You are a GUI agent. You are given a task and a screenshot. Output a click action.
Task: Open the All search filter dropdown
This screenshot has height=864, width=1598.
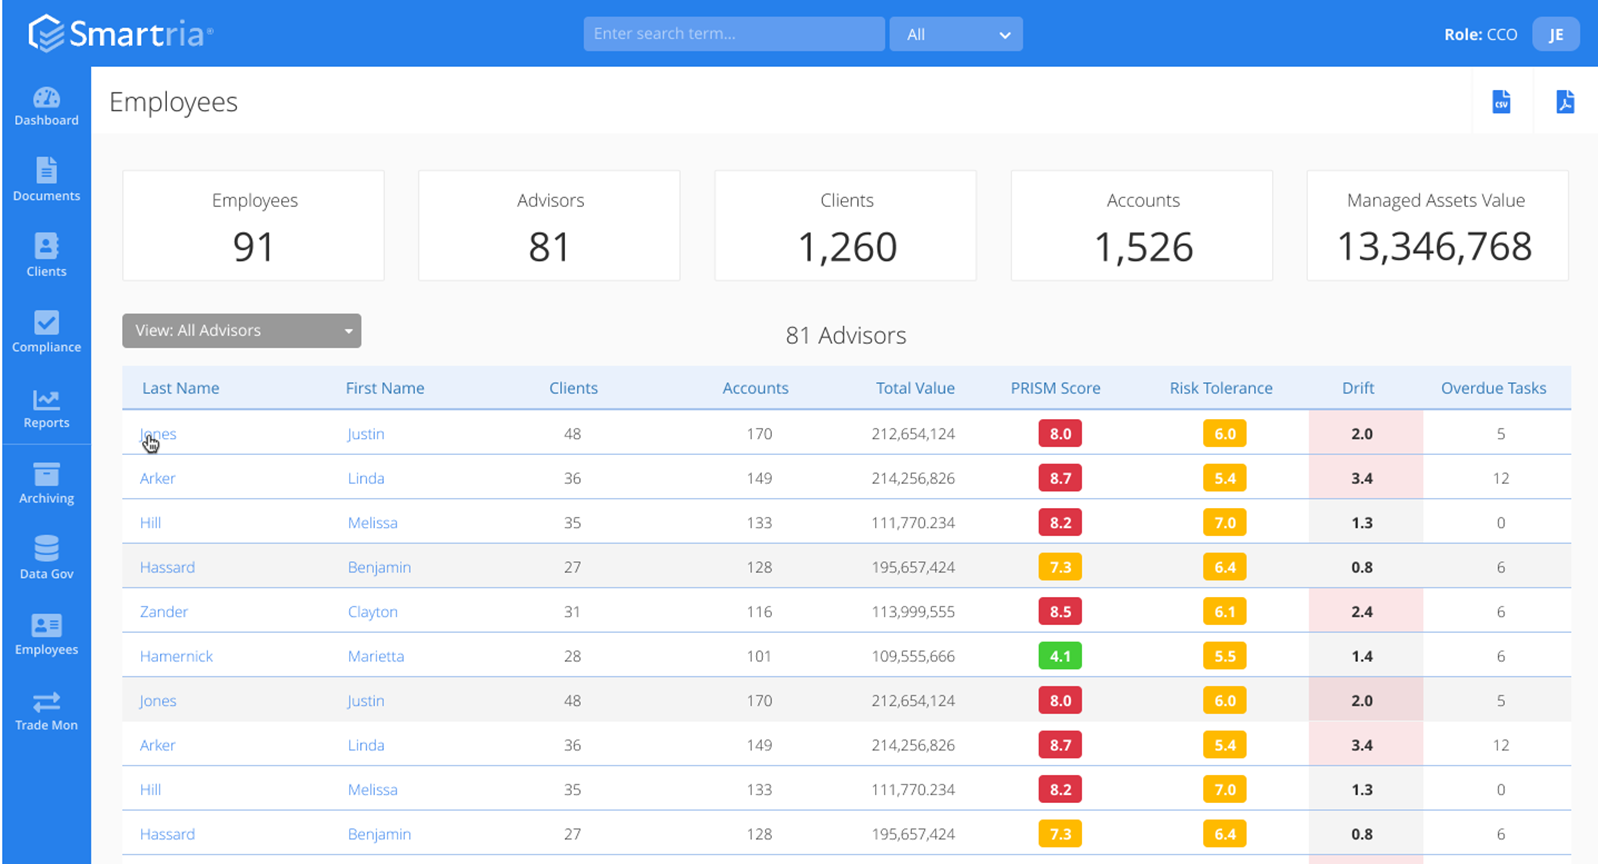pos(956,34)
